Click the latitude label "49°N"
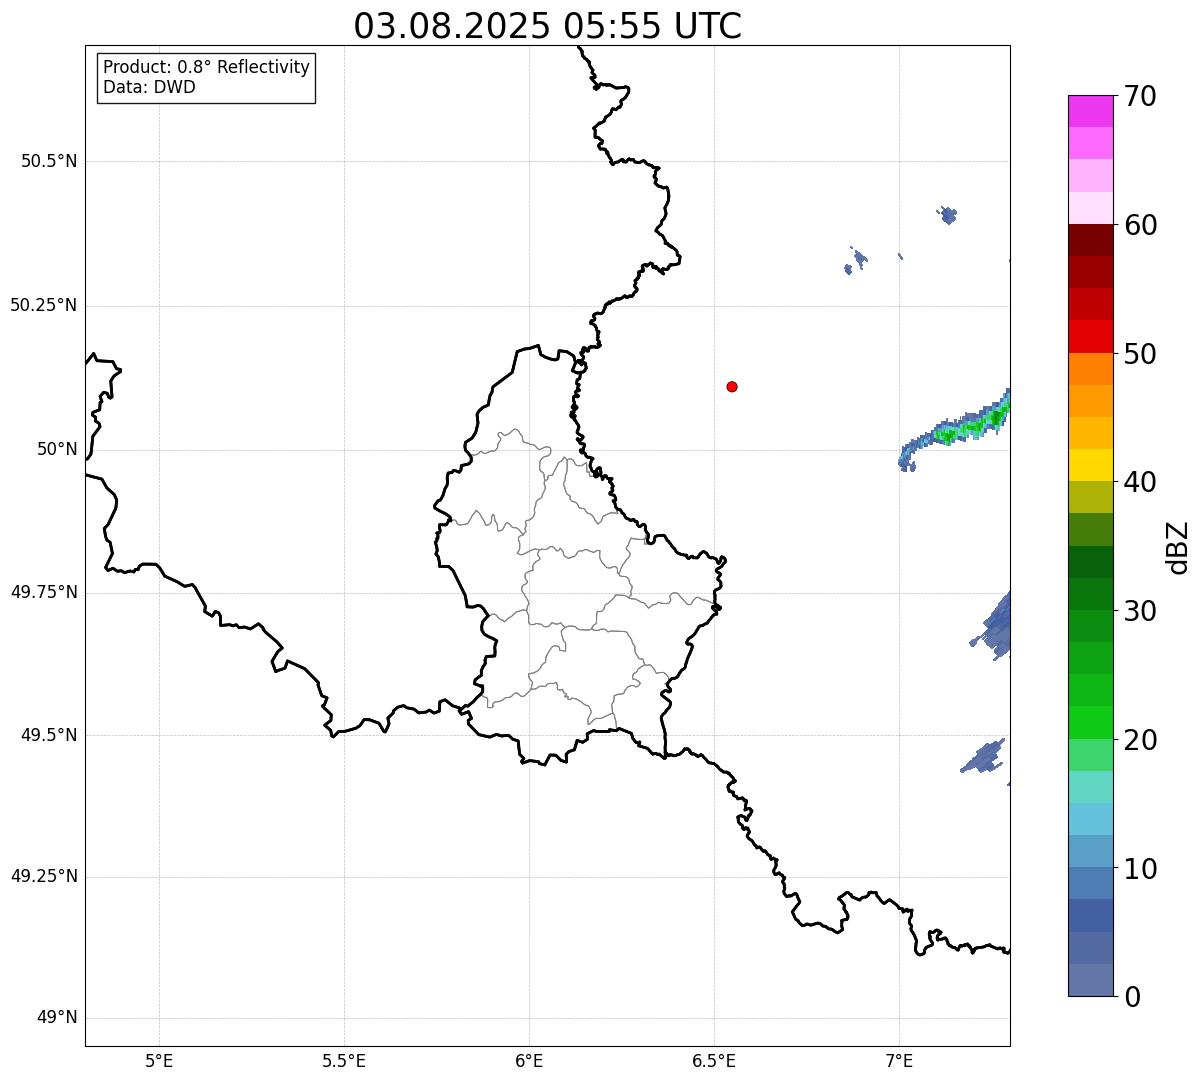This screenshot has width=1202, height=1081. point(57,1018)
